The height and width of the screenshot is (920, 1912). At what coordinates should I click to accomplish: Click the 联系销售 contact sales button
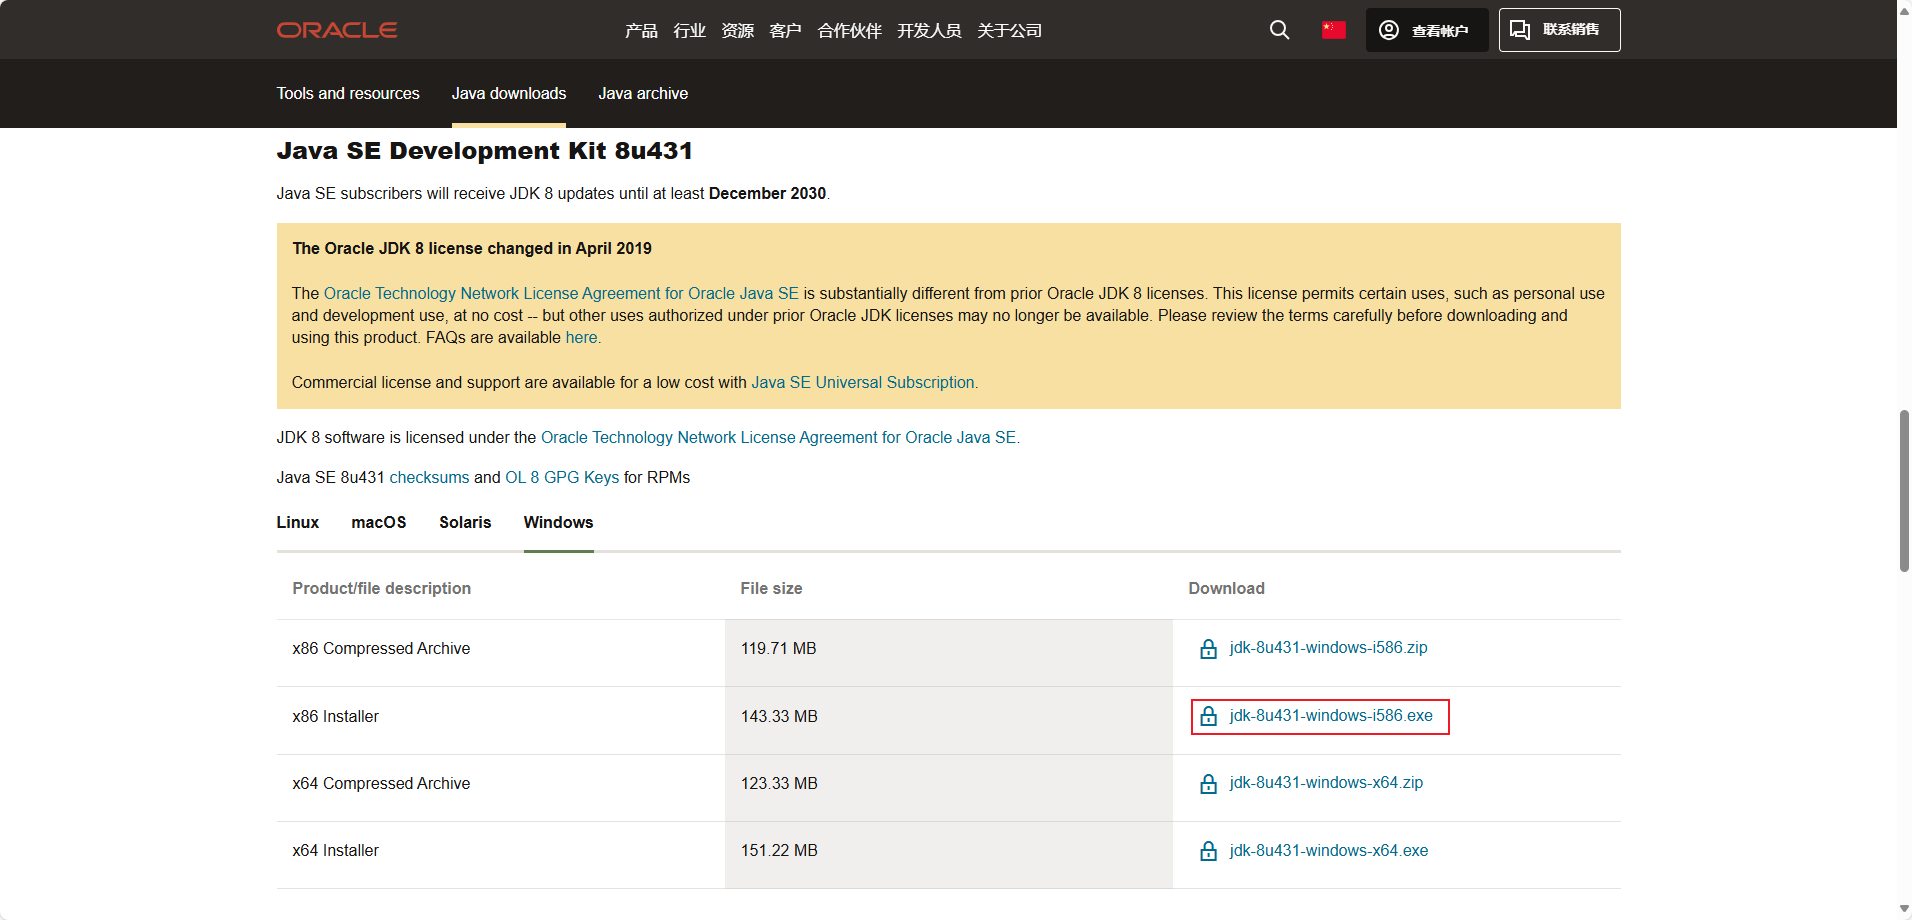(1559, 30)
